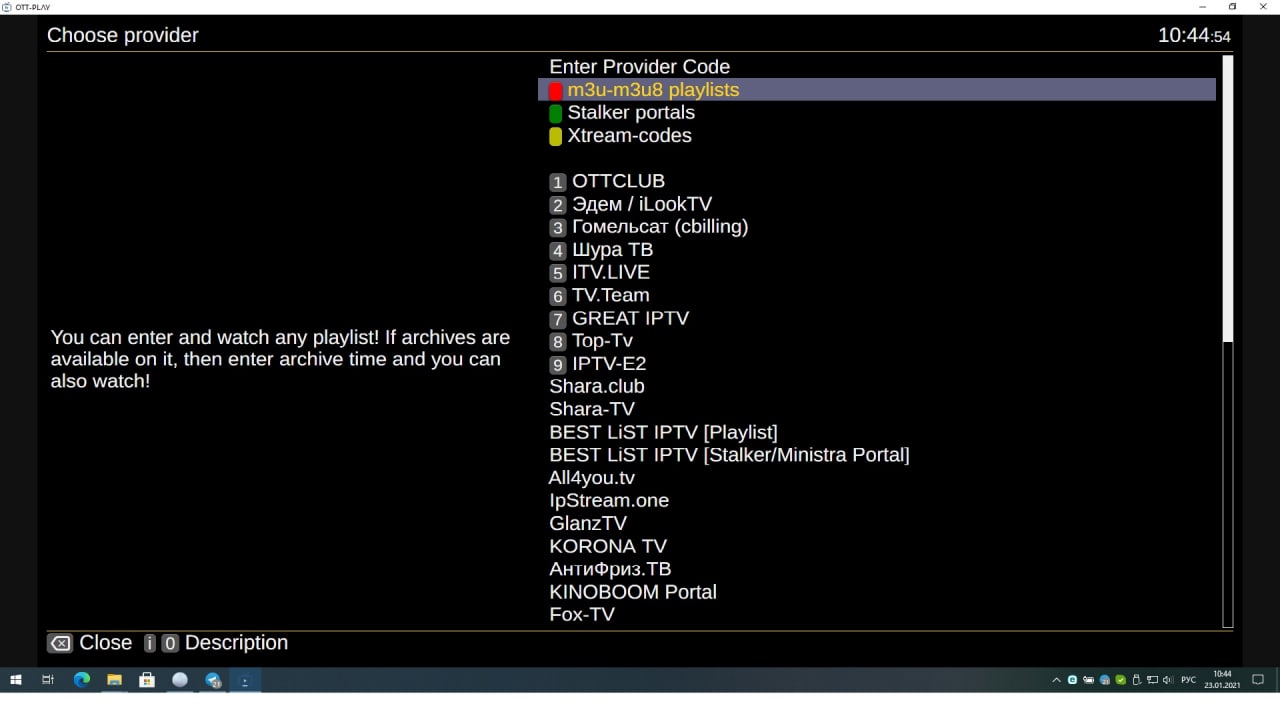The image size is (1280, 720).
Task: Click the red m3u-m3u8 playlists marker
Action: [556, 91]
